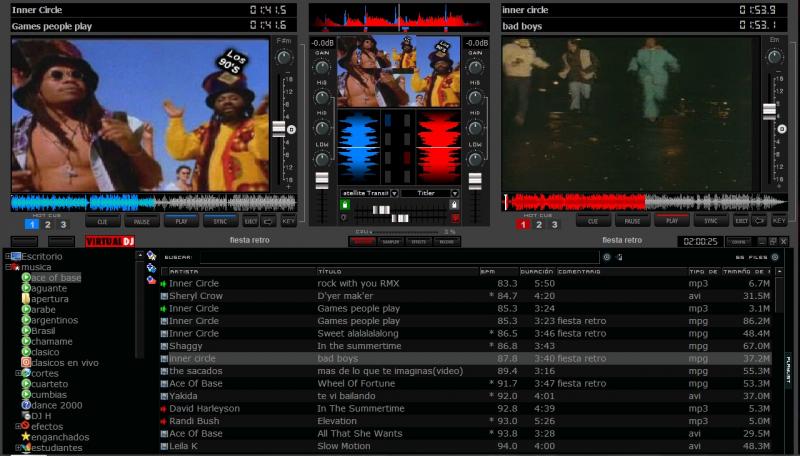Click the left deck blue waveform overview

click(x=153, y=203)
